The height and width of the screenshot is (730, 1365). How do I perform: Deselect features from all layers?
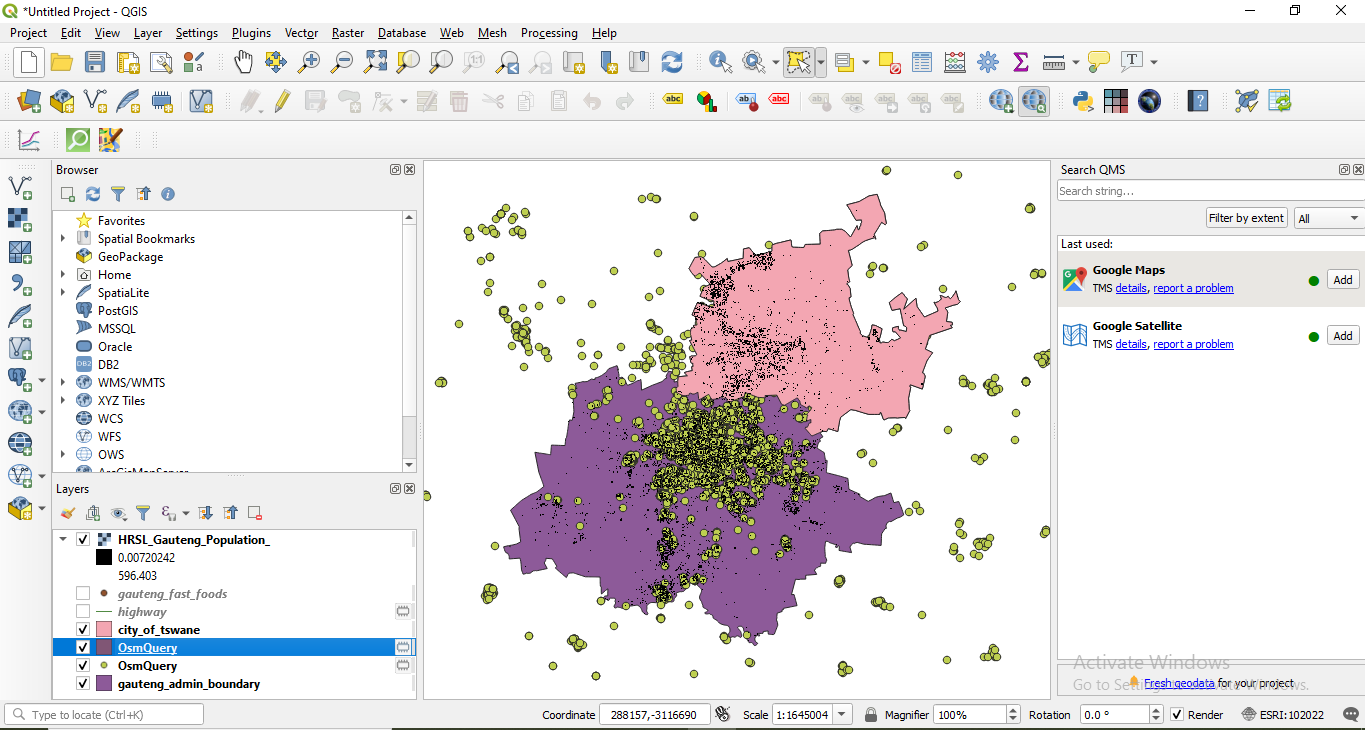tap(889, 62)
